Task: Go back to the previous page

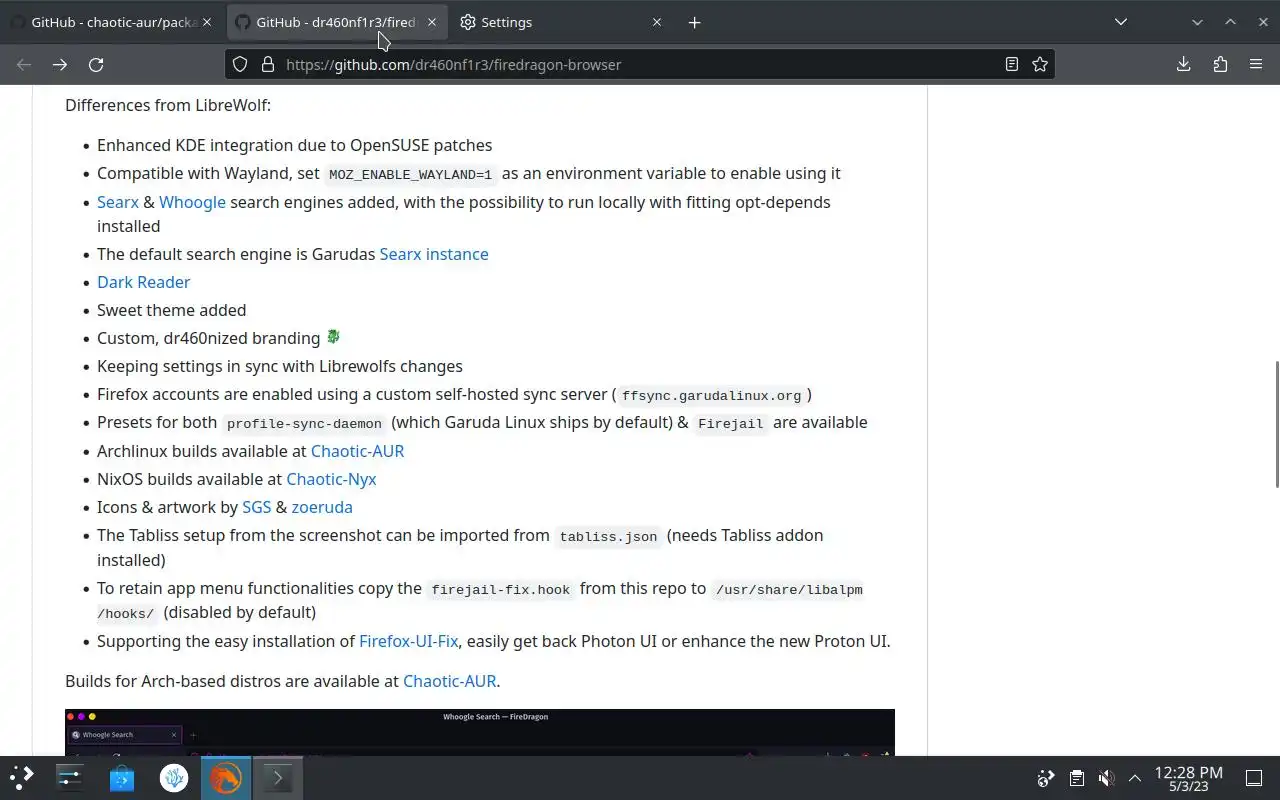Action: (x=24, y=64)
